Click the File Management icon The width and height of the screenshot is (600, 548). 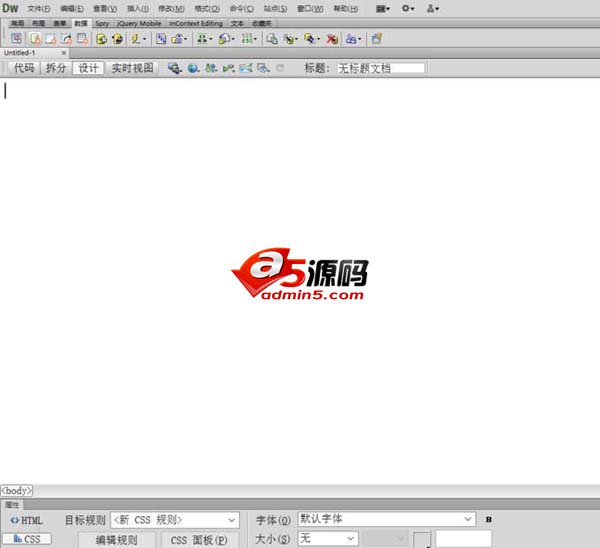(211, 68)
